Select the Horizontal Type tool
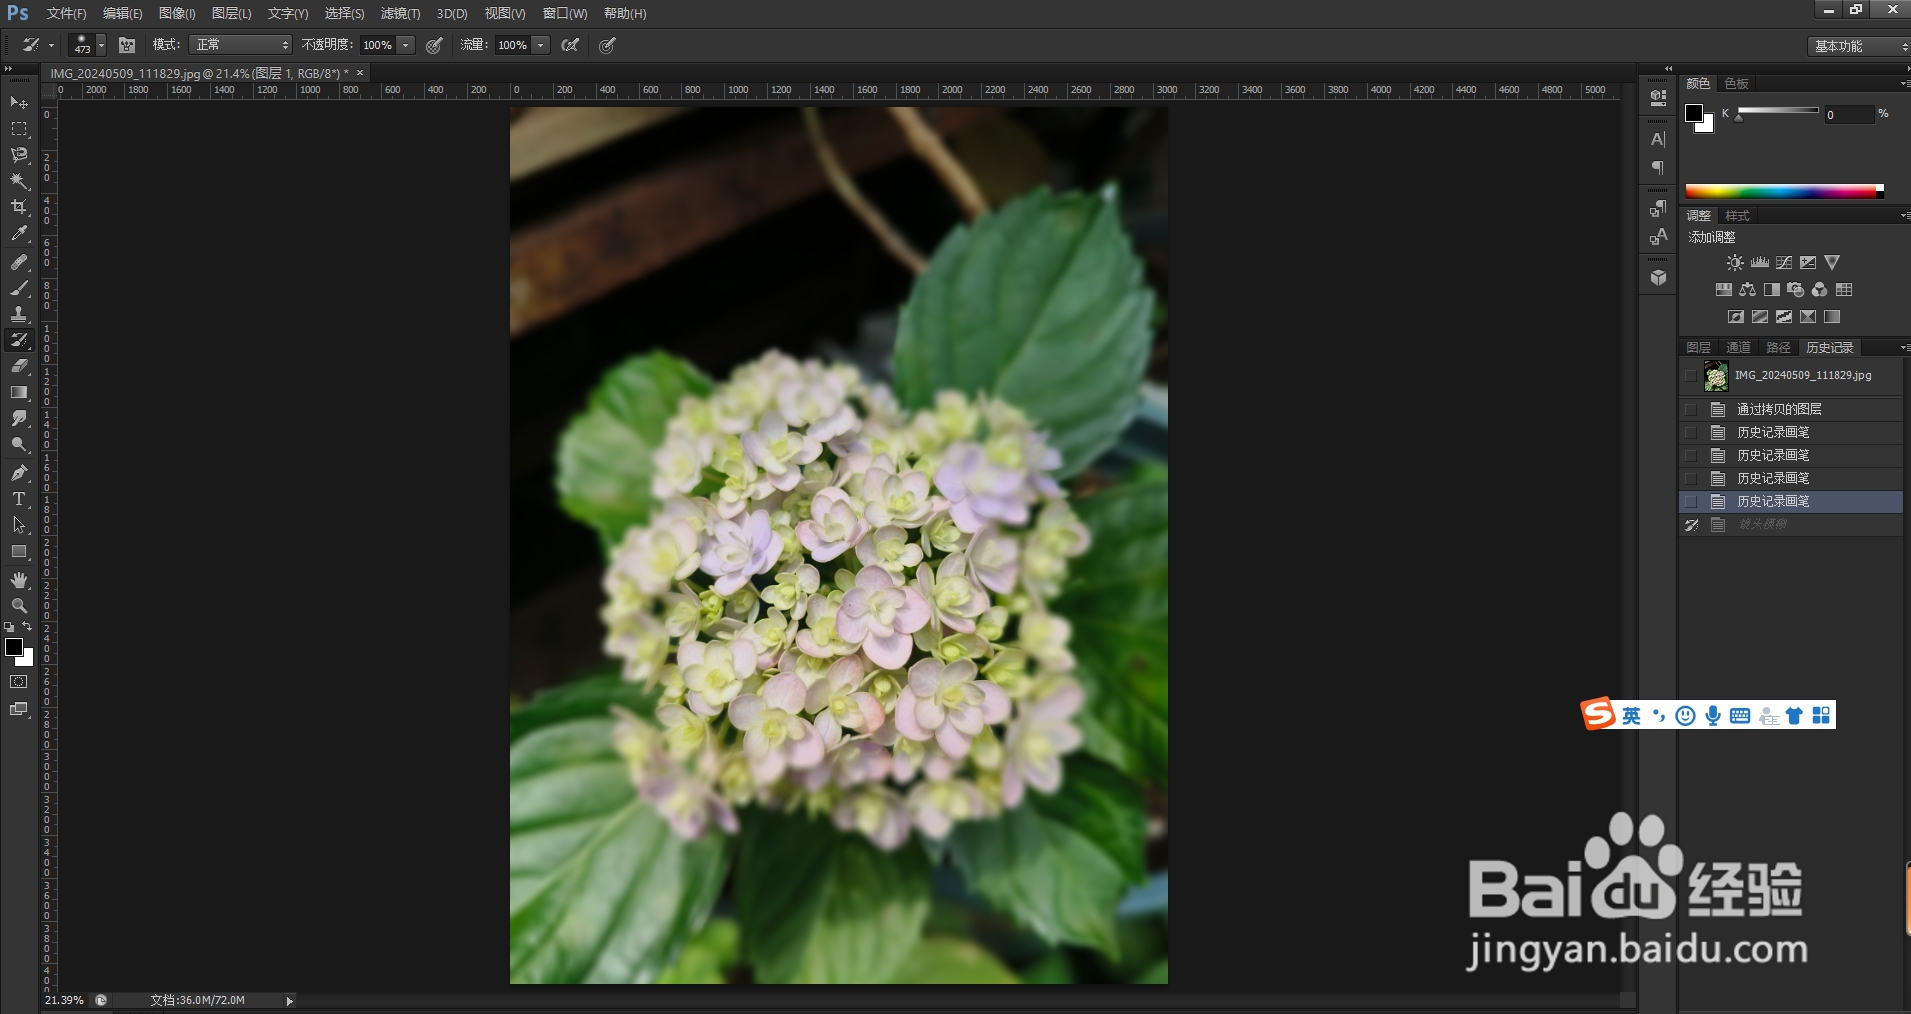The width and height of the screenshot is (1911, 1014). point(19,499)
